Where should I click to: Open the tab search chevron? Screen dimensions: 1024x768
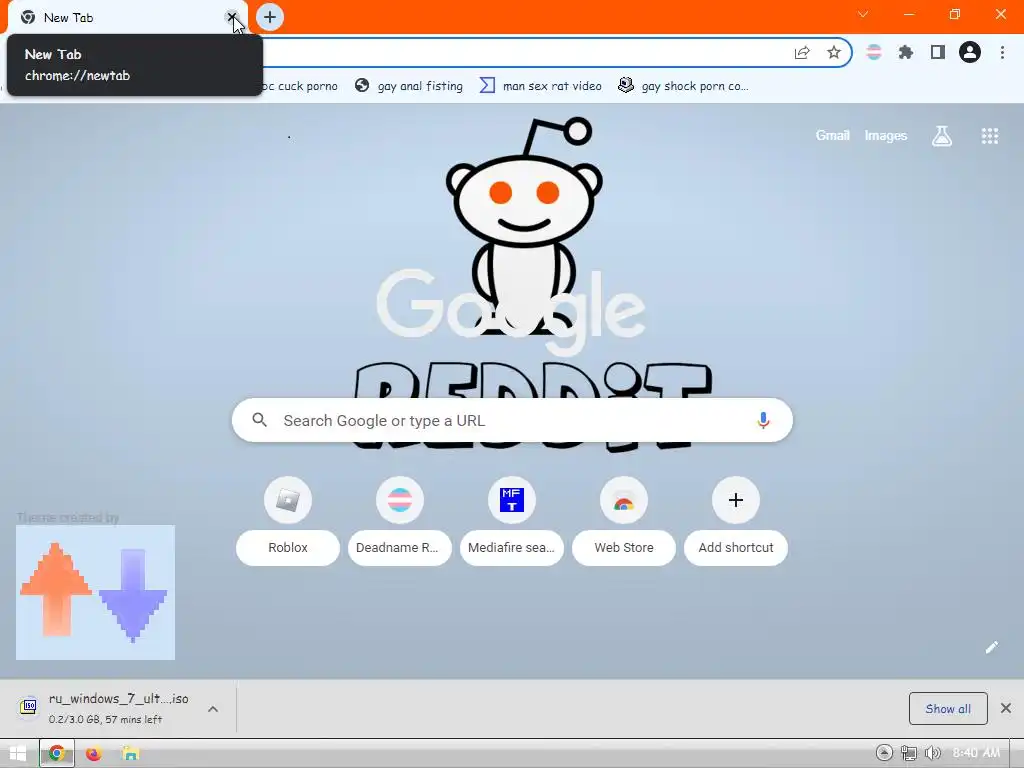coord(863,14)
